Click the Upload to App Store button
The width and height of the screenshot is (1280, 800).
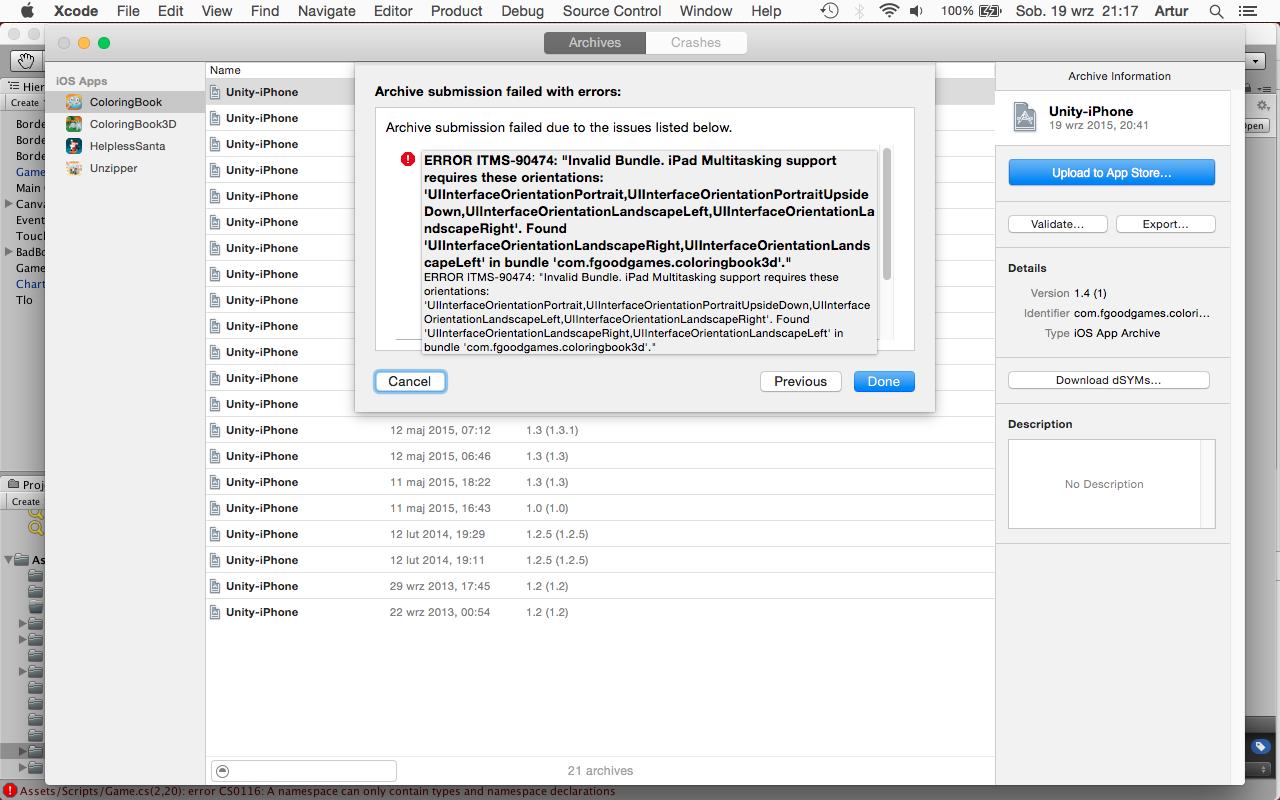[x=1111, y=172]
